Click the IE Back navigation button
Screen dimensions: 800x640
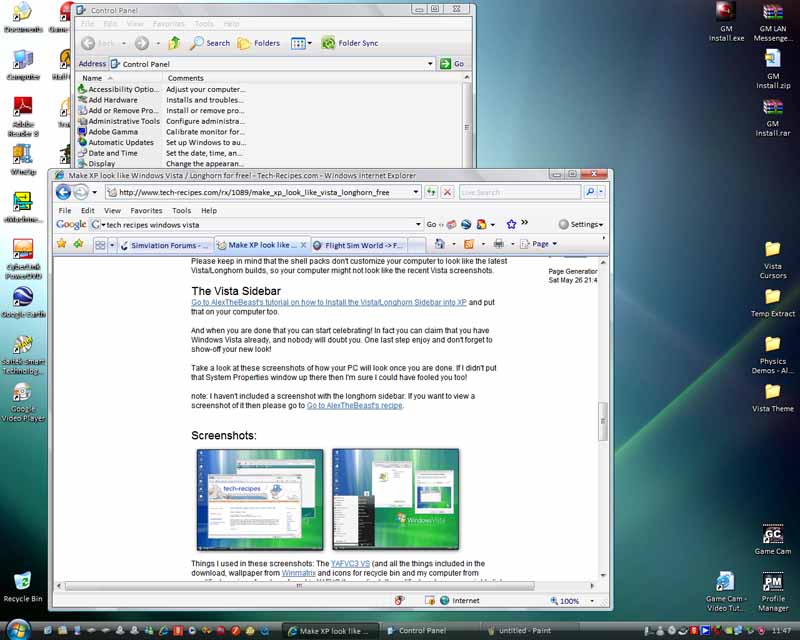click(64, 192)
